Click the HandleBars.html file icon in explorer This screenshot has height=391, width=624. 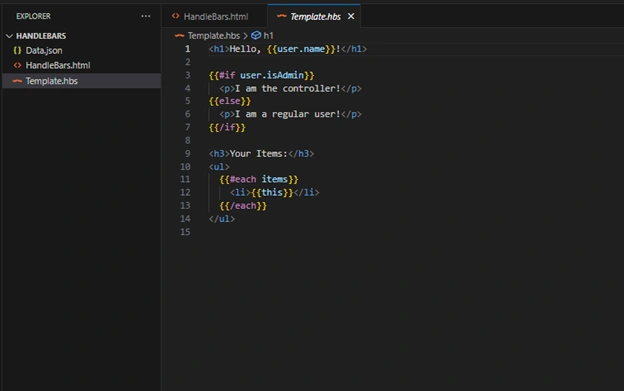coord(17,65)
